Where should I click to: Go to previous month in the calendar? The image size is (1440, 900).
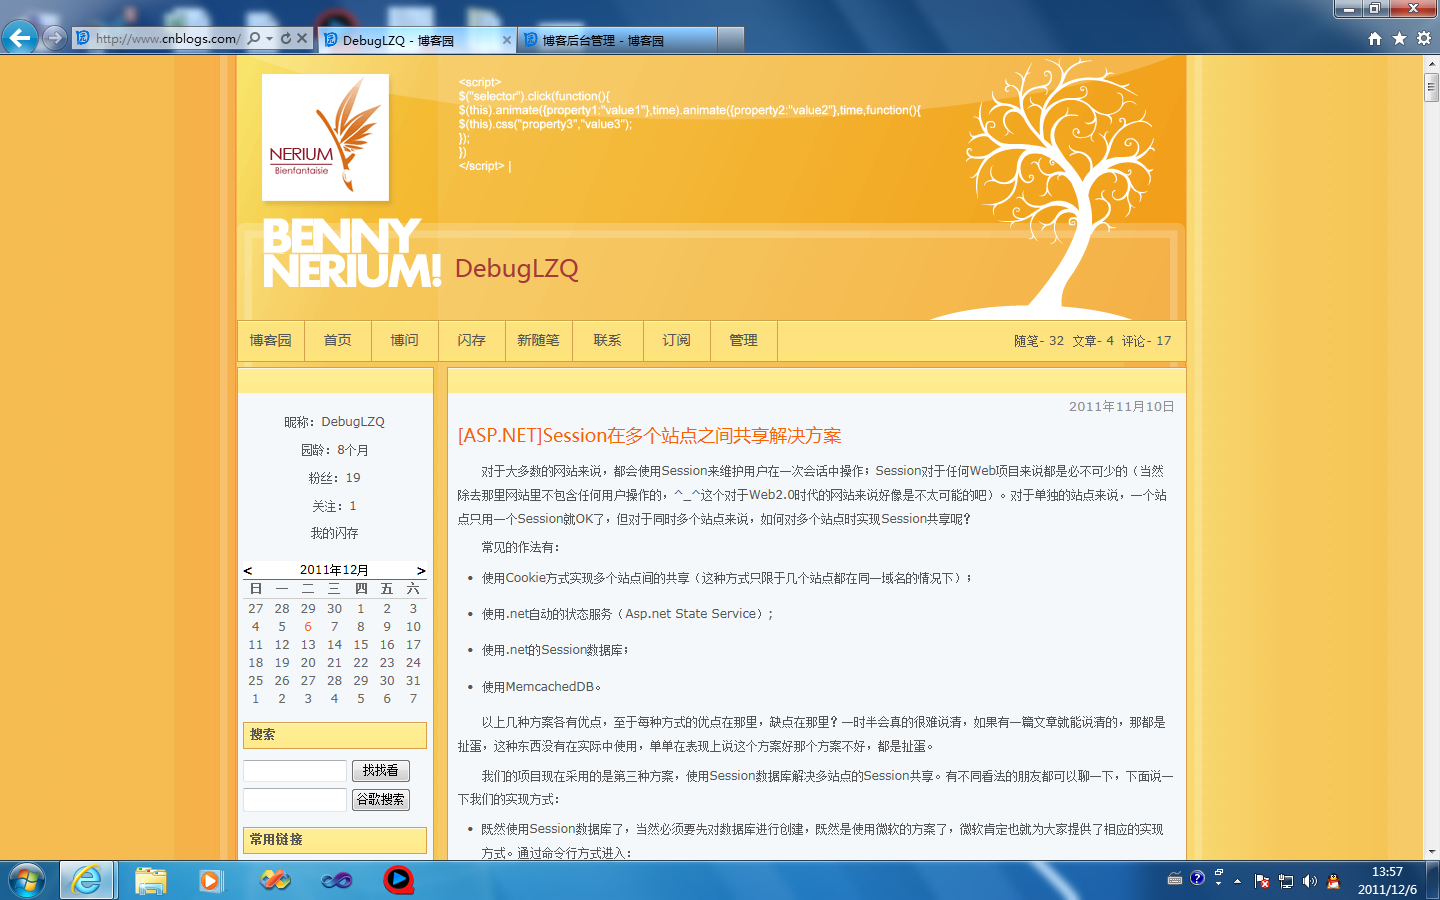tap(248, 570)
